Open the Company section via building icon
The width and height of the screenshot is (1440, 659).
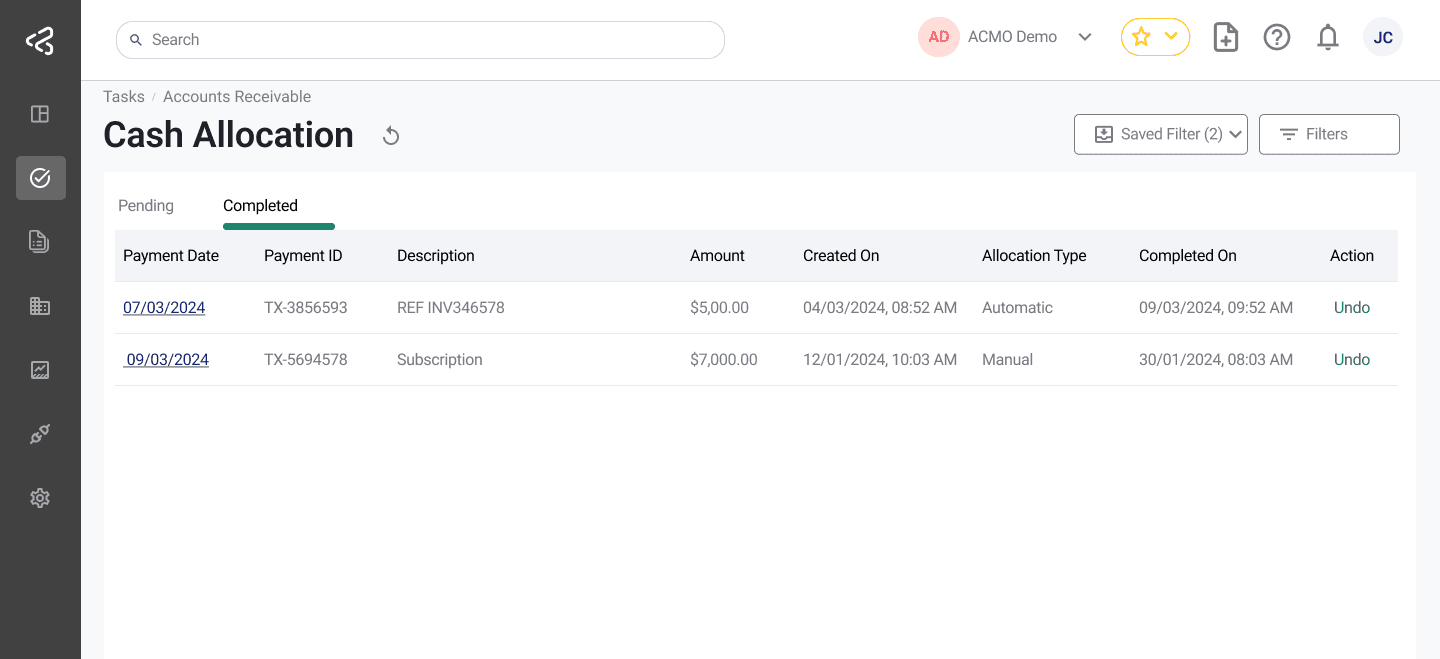click(x=40, y=305)
